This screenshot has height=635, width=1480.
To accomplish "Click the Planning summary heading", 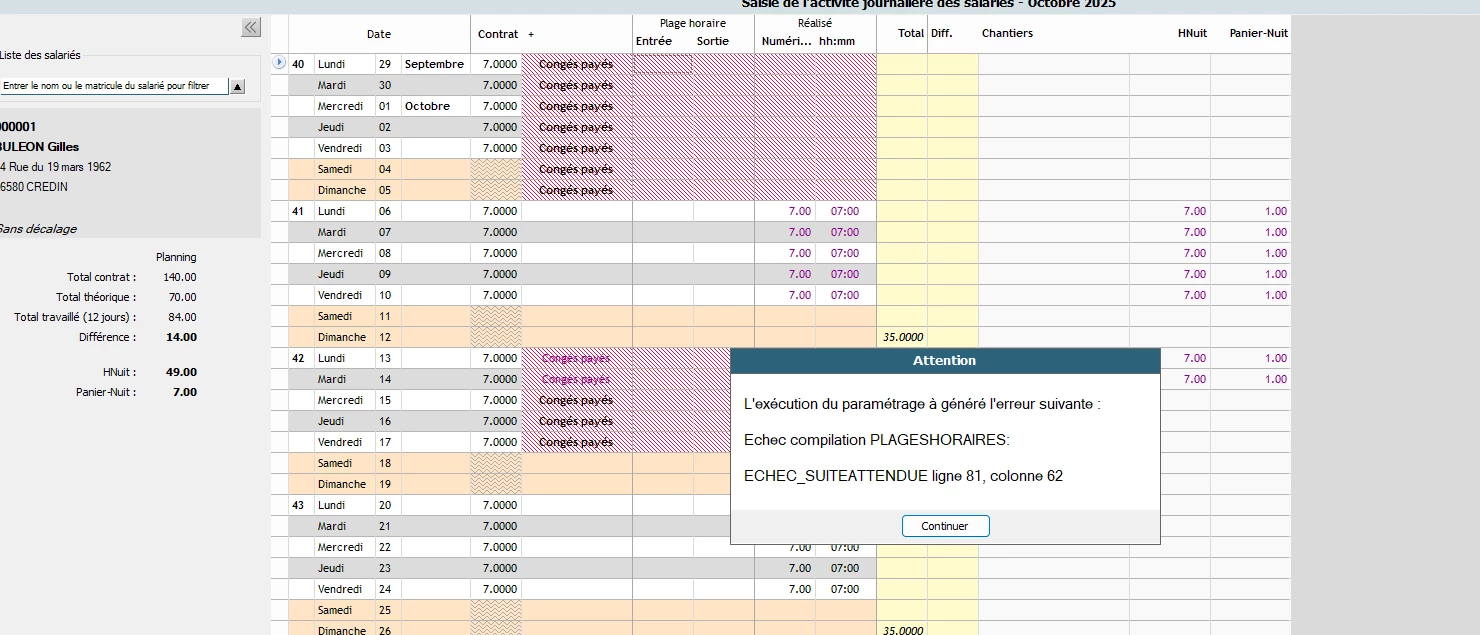I will tap(176, 257).
